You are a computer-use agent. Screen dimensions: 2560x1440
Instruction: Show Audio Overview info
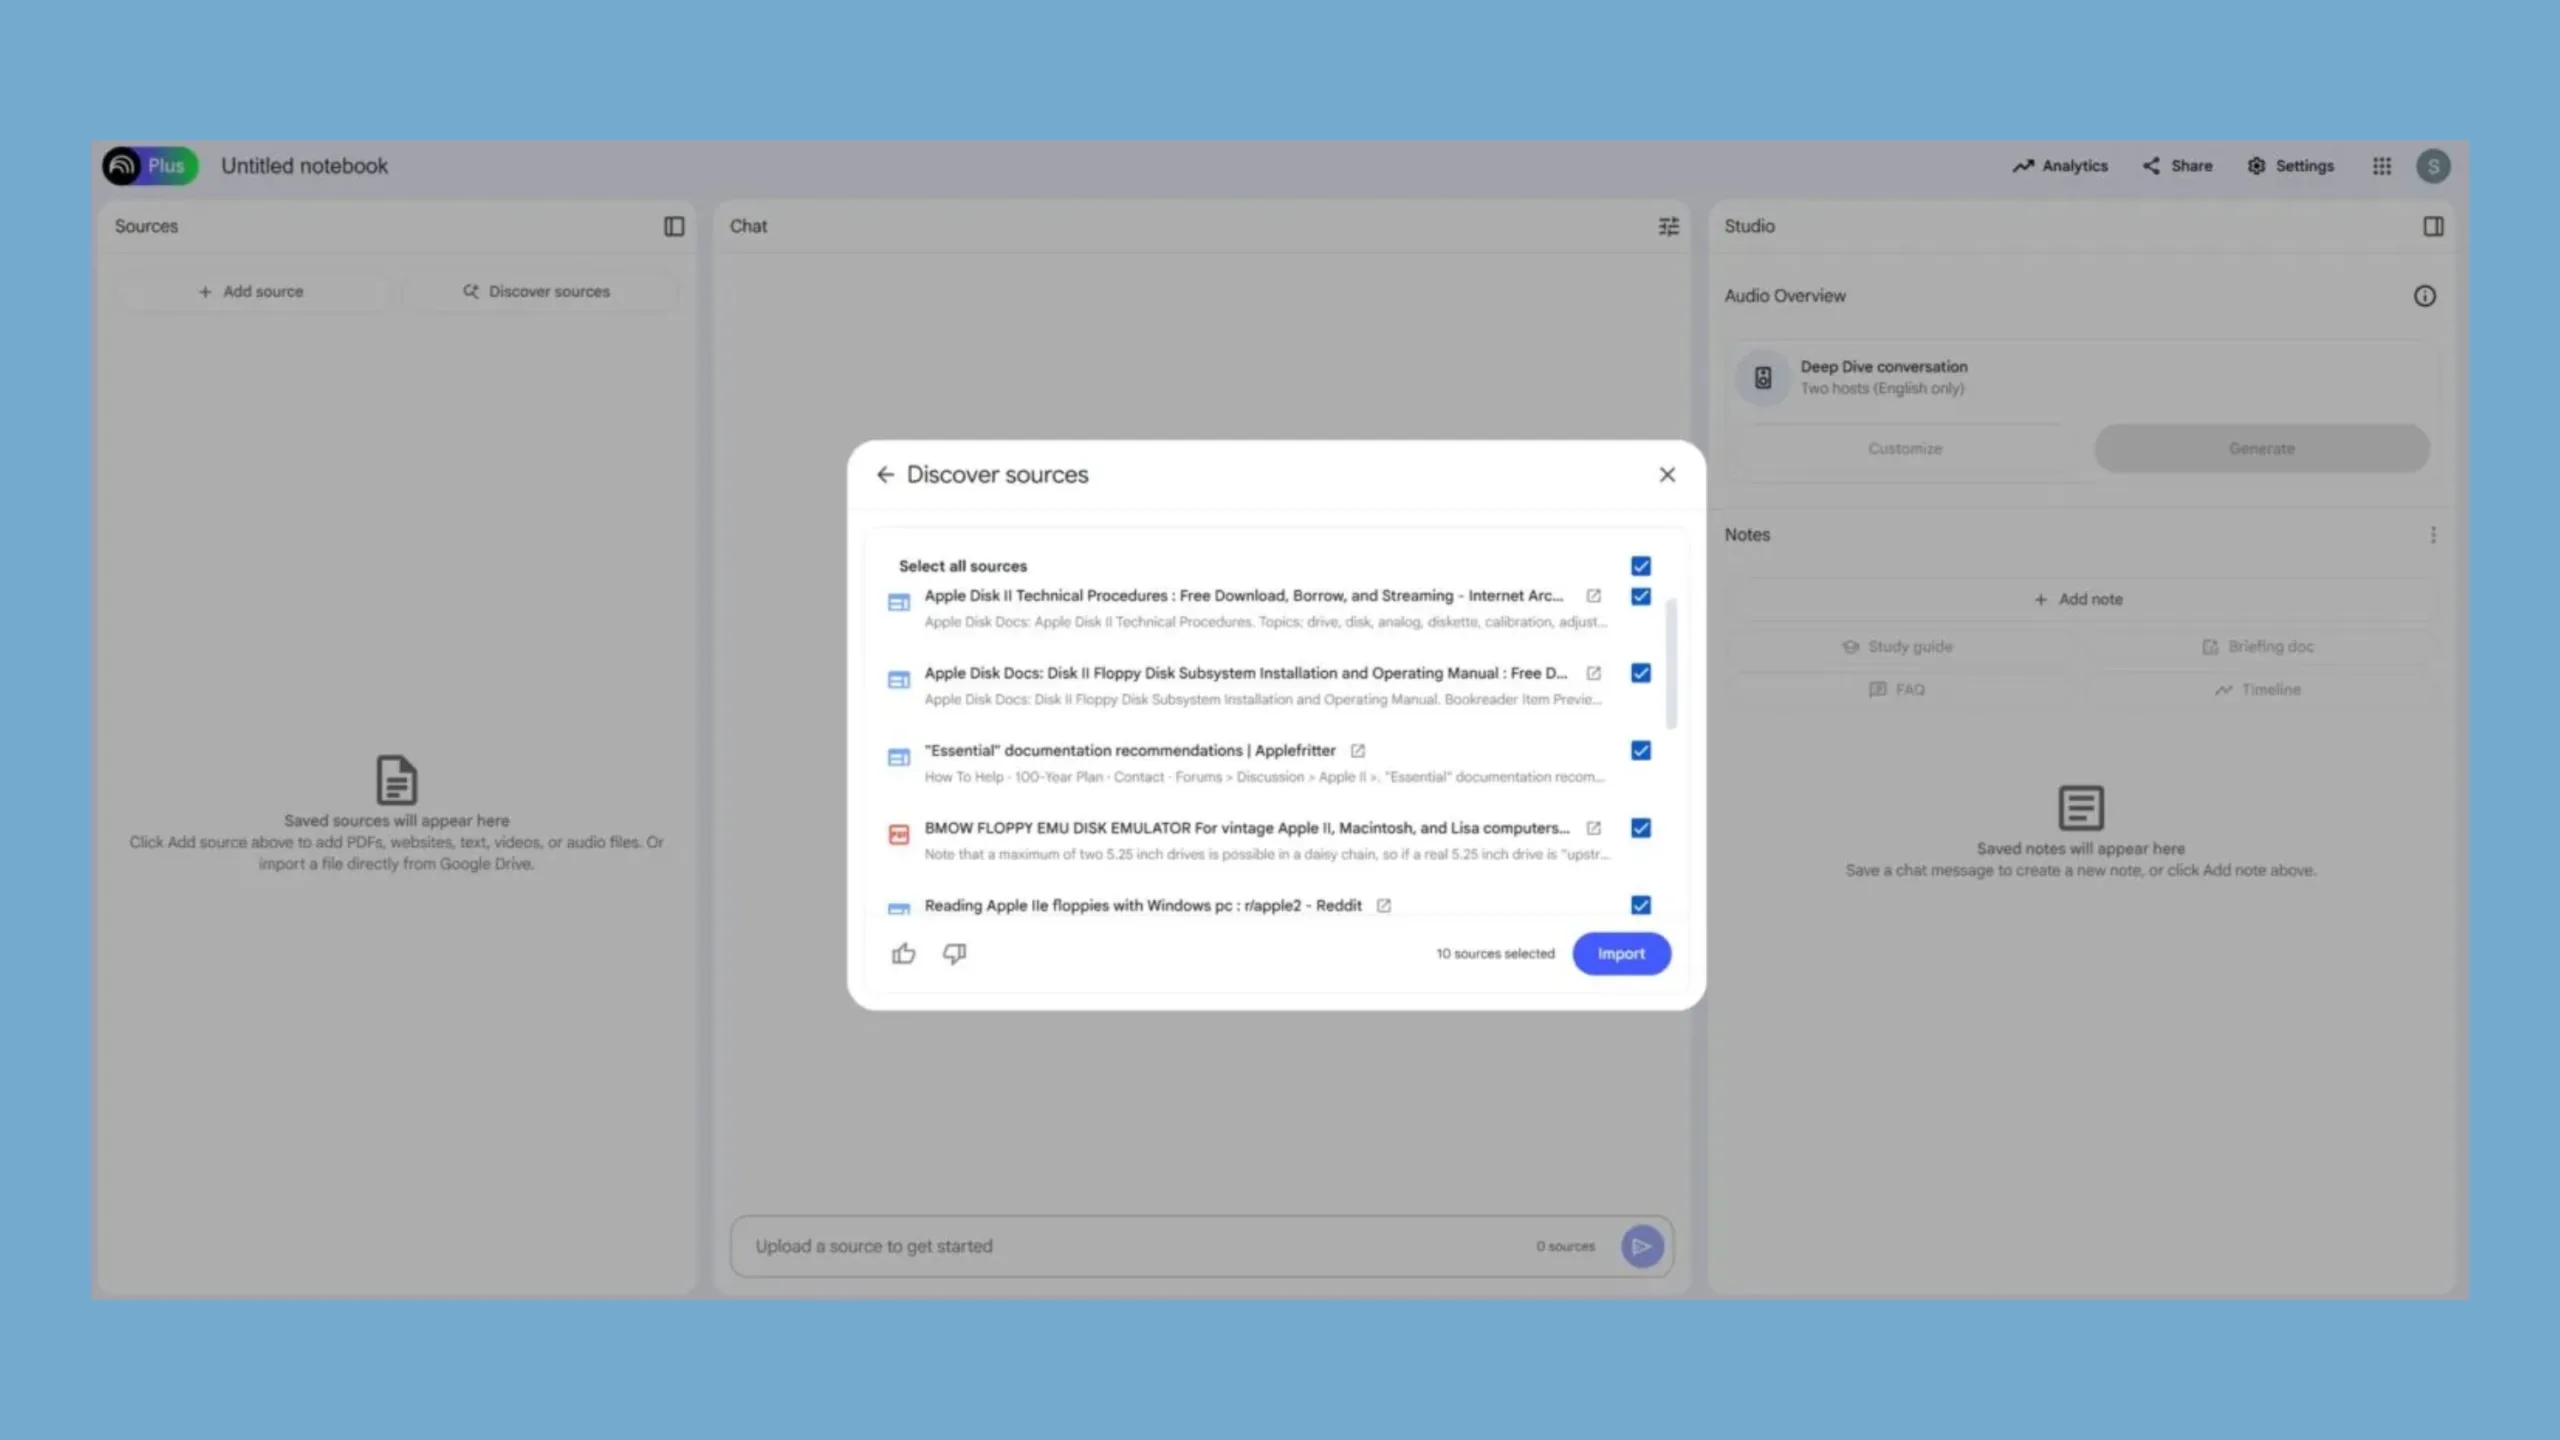pyautogui.click(x=2425, y=296)
